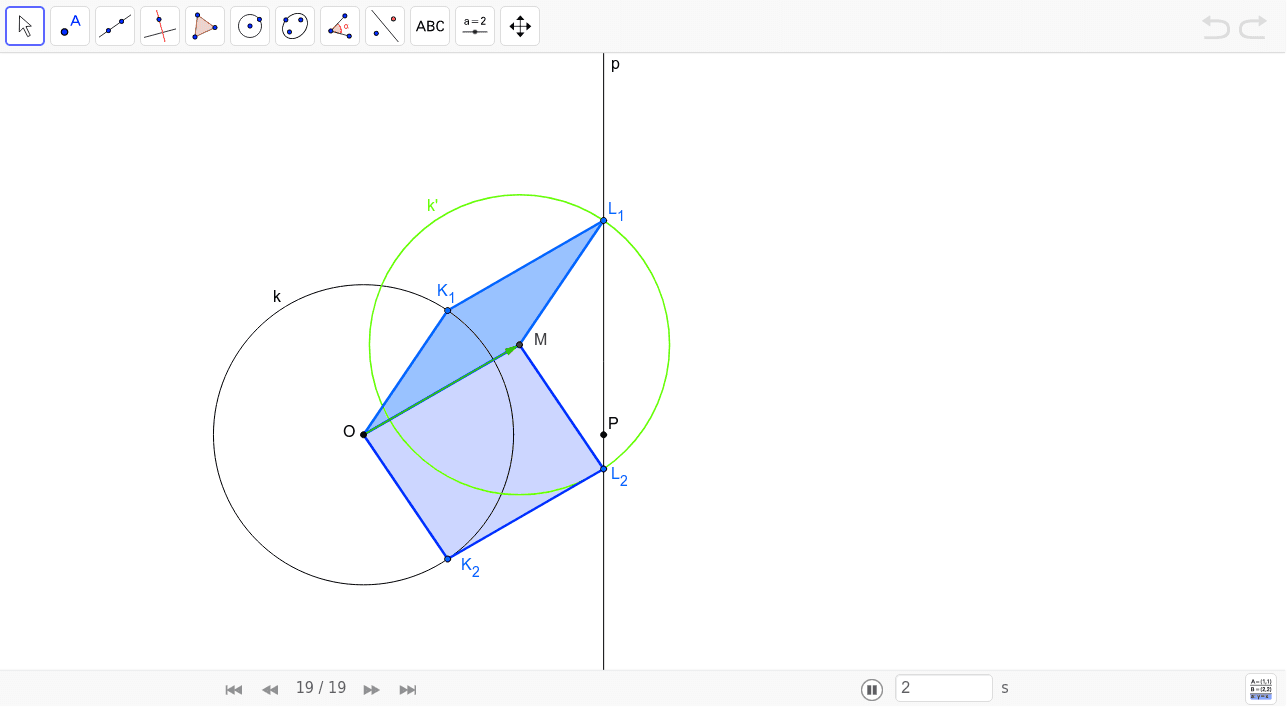Advance one construction step
Image resolution: width=1287 pixels, height=707 pixels.
point(371,689)
